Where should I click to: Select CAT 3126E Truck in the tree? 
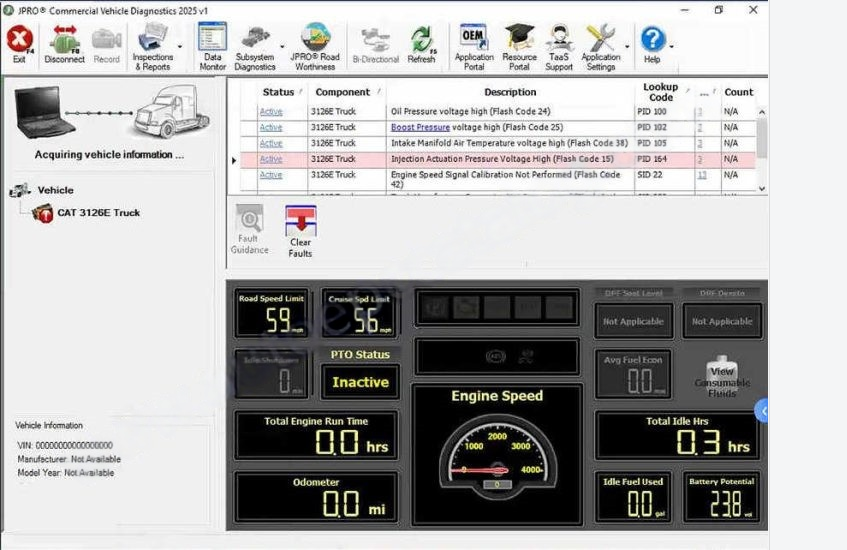(98, 213)
